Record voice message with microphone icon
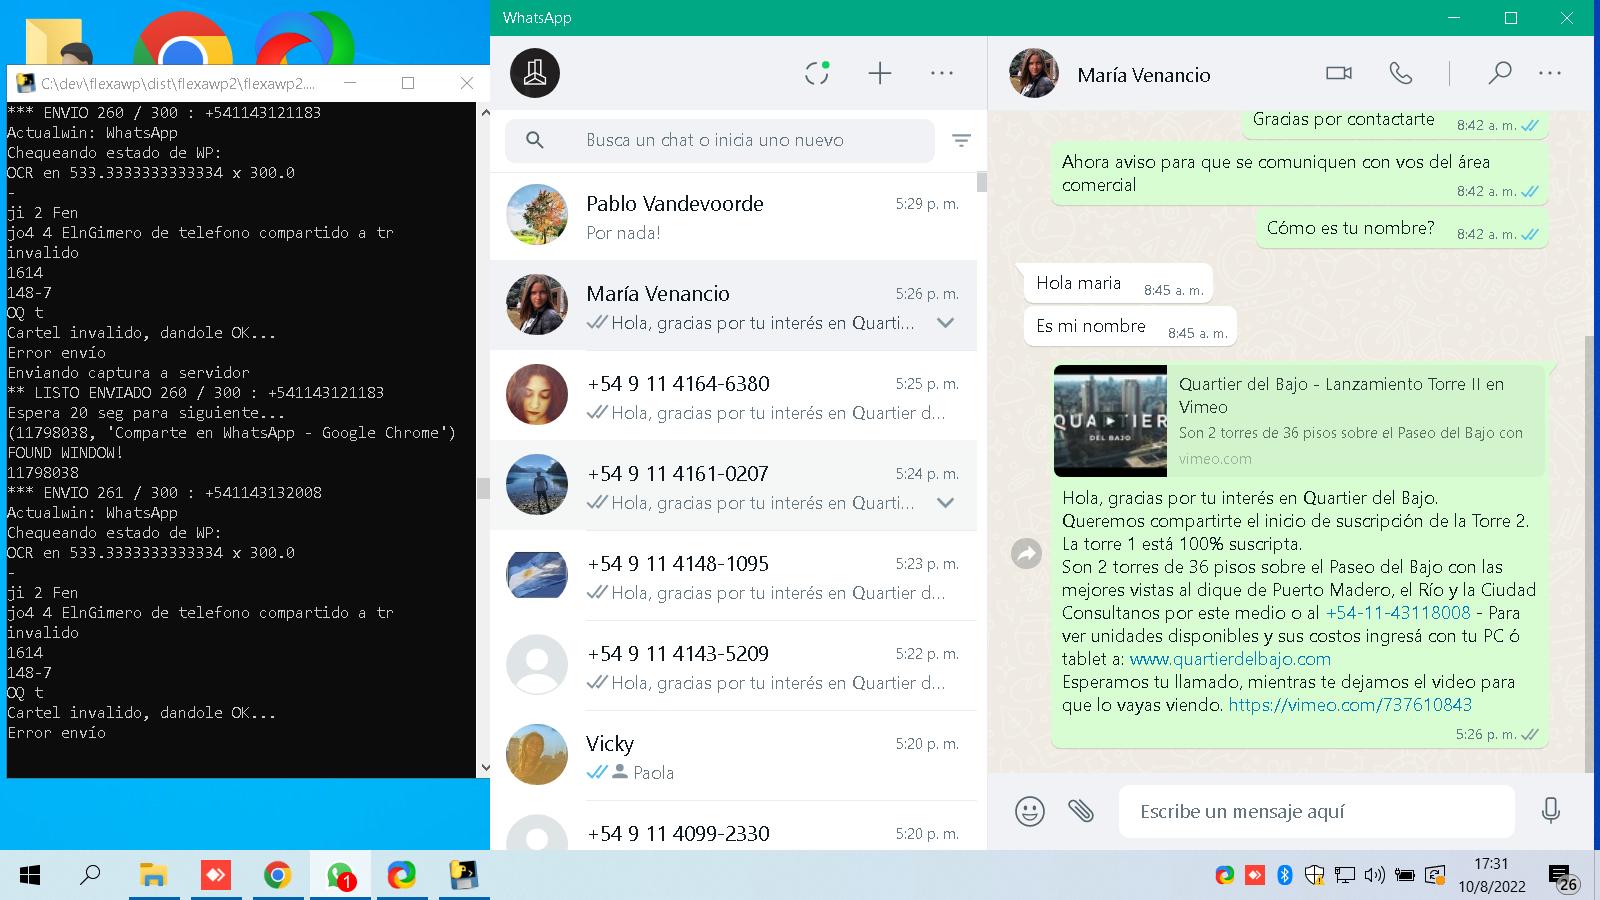 click(1551, 811)
